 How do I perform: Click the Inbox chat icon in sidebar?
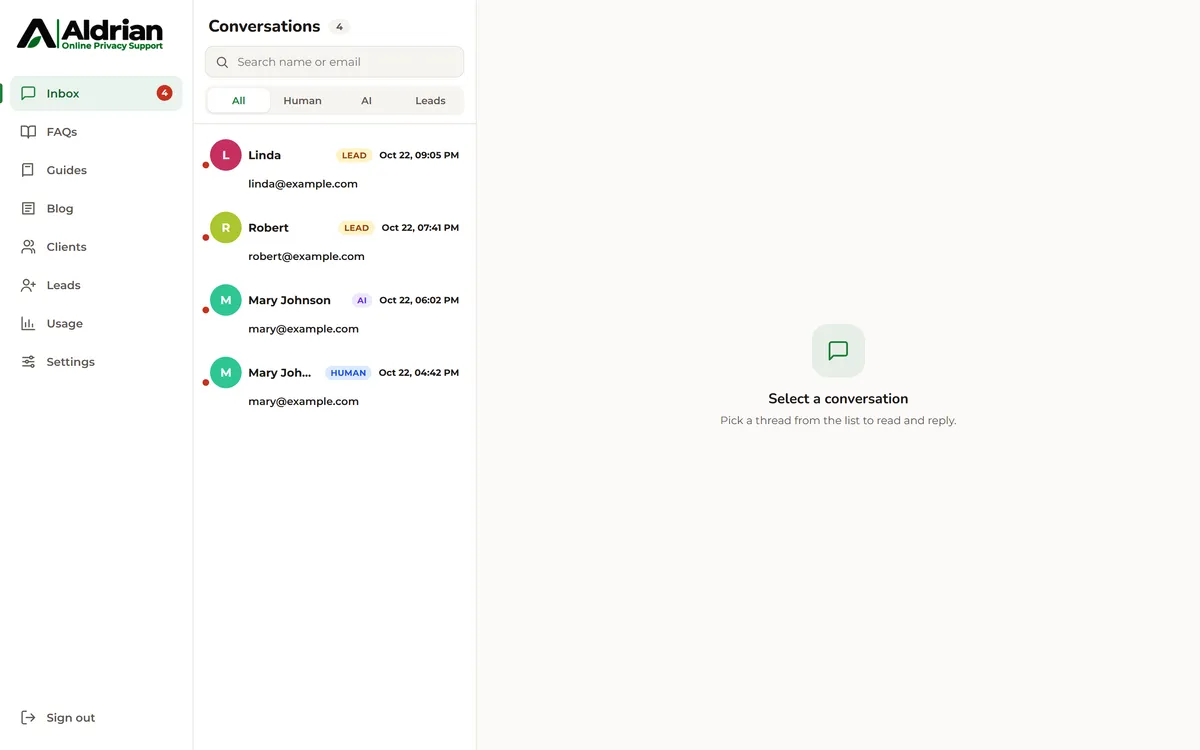[x=28, y=93]
